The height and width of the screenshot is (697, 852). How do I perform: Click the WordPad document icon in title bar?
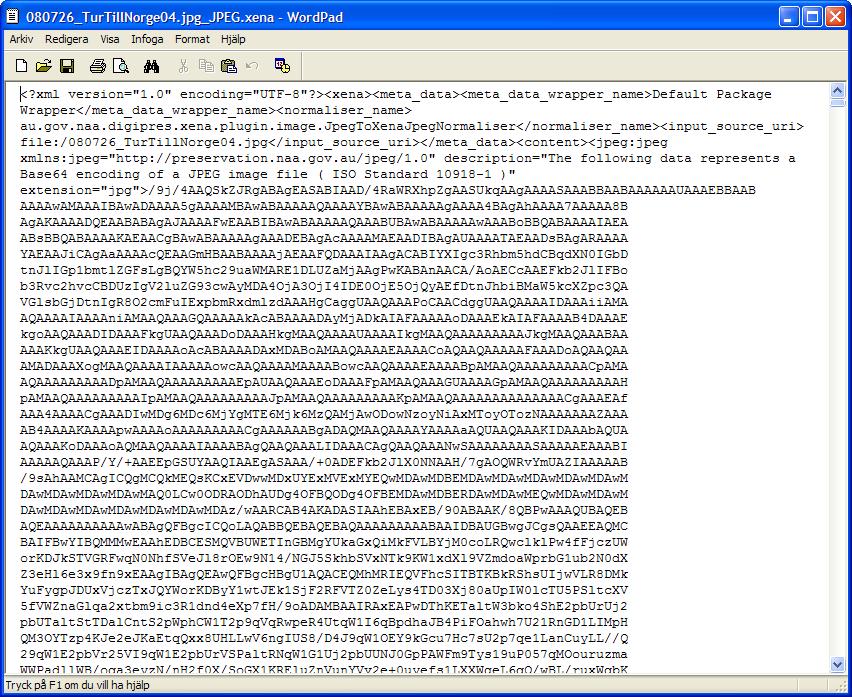click(x=12, y=16)
